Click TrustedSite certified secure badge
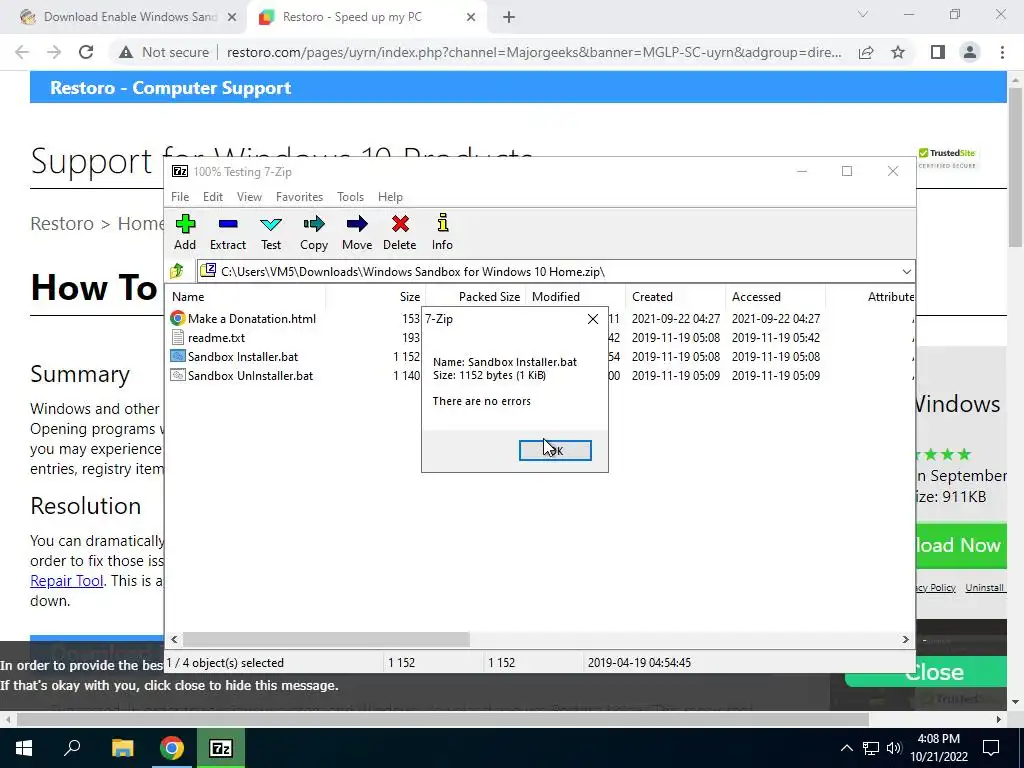This screenshot has height=768, width=1024. pyautogui.click(x=947, y=158)
